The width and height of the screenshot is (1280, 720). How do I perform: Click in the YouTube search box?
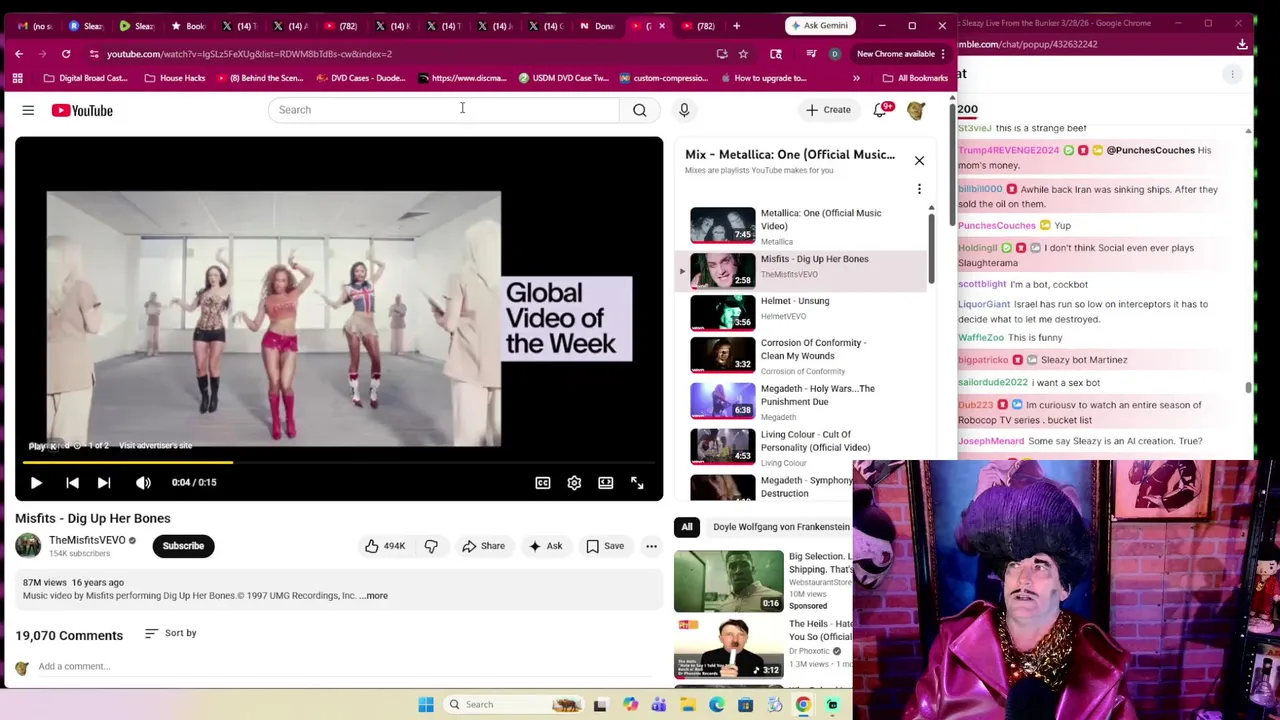pos(444,110)
